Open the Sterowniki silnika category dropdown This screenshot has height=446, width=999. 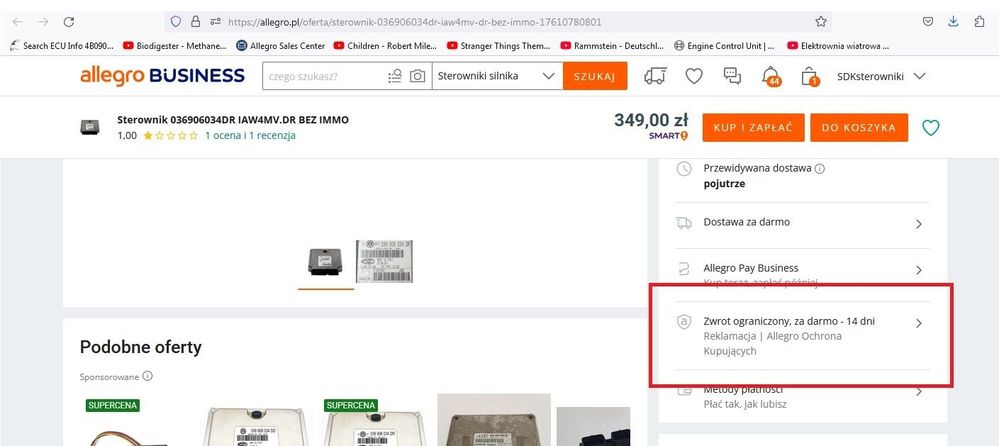[x=497, y=76]
